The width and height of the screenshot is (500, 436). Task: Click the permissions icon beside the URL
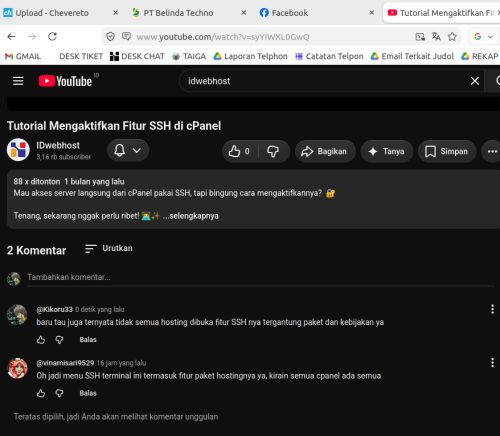126,36
